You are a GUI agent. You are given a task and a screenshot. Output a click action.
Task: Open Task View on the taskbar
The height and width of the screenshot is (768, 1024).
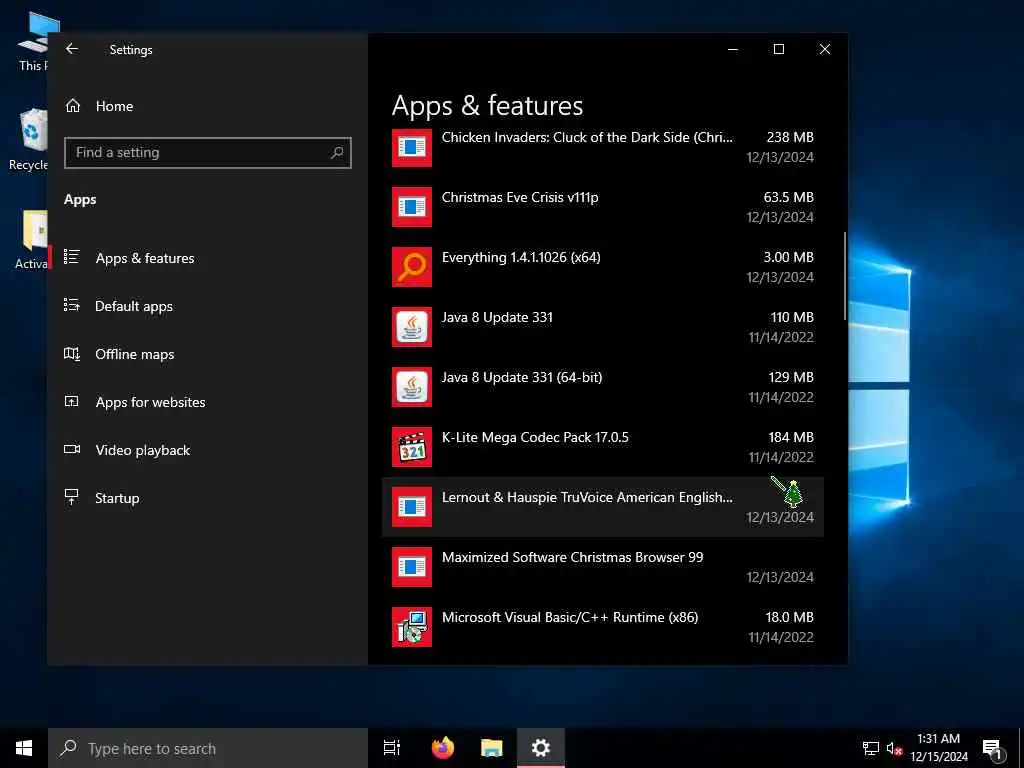click(392, 748)
